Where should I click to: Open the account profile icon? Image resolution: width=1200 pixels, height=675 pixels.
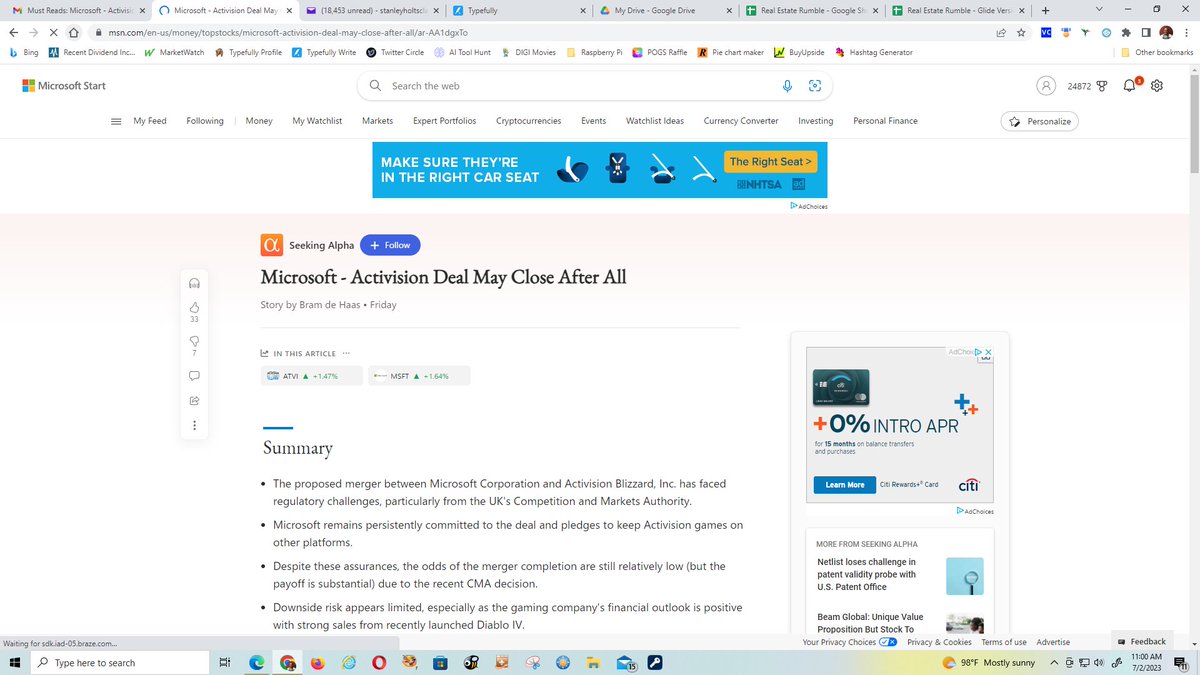pyautogui.click(x=1045, y=86)
